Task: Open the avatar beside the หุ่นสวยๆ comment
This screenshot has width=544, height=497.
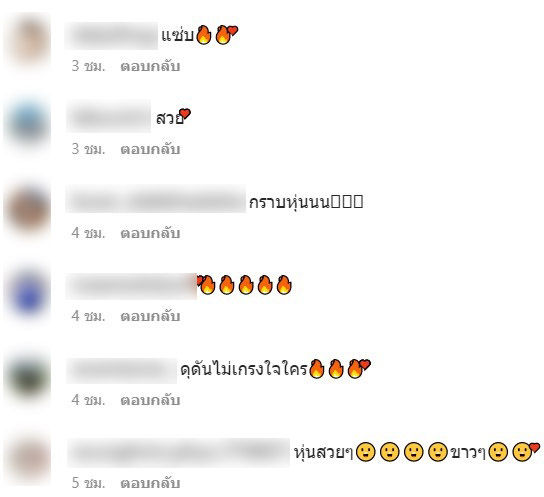Action: [28, 459]
